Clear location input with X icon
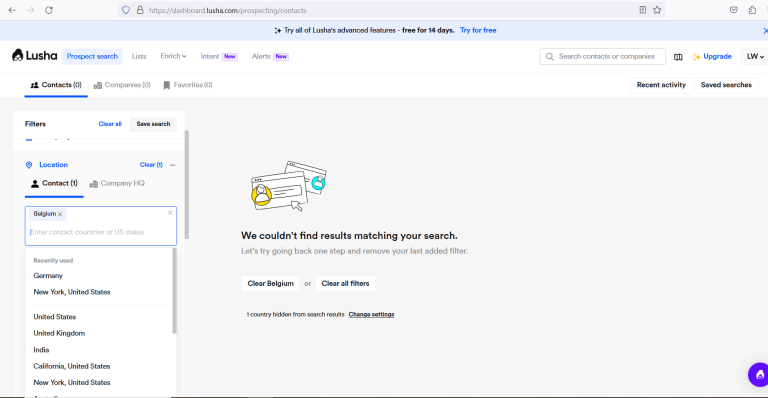 pyautogui.click(x=170, y=213)
